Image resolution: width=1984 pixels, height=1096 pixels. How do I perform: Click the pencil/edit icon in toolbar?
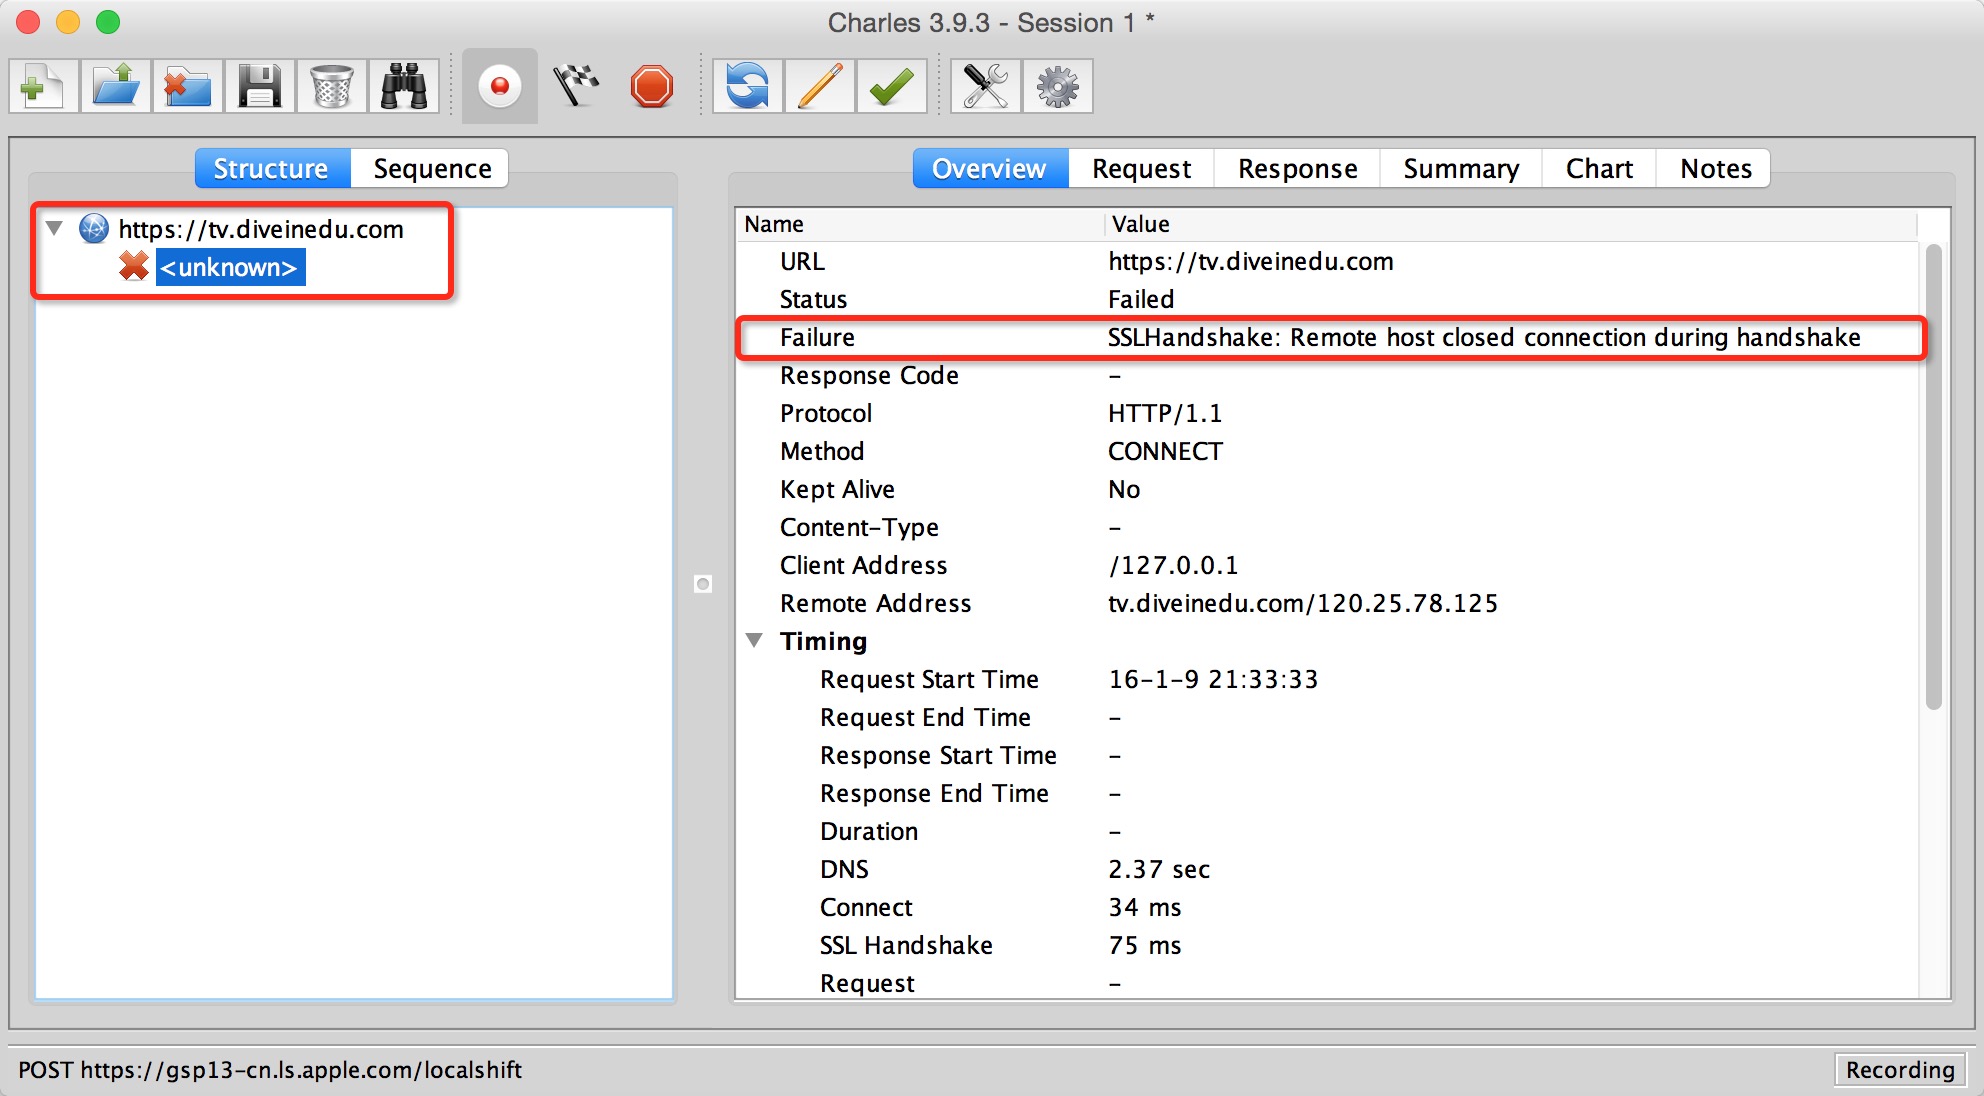[821, 84]
